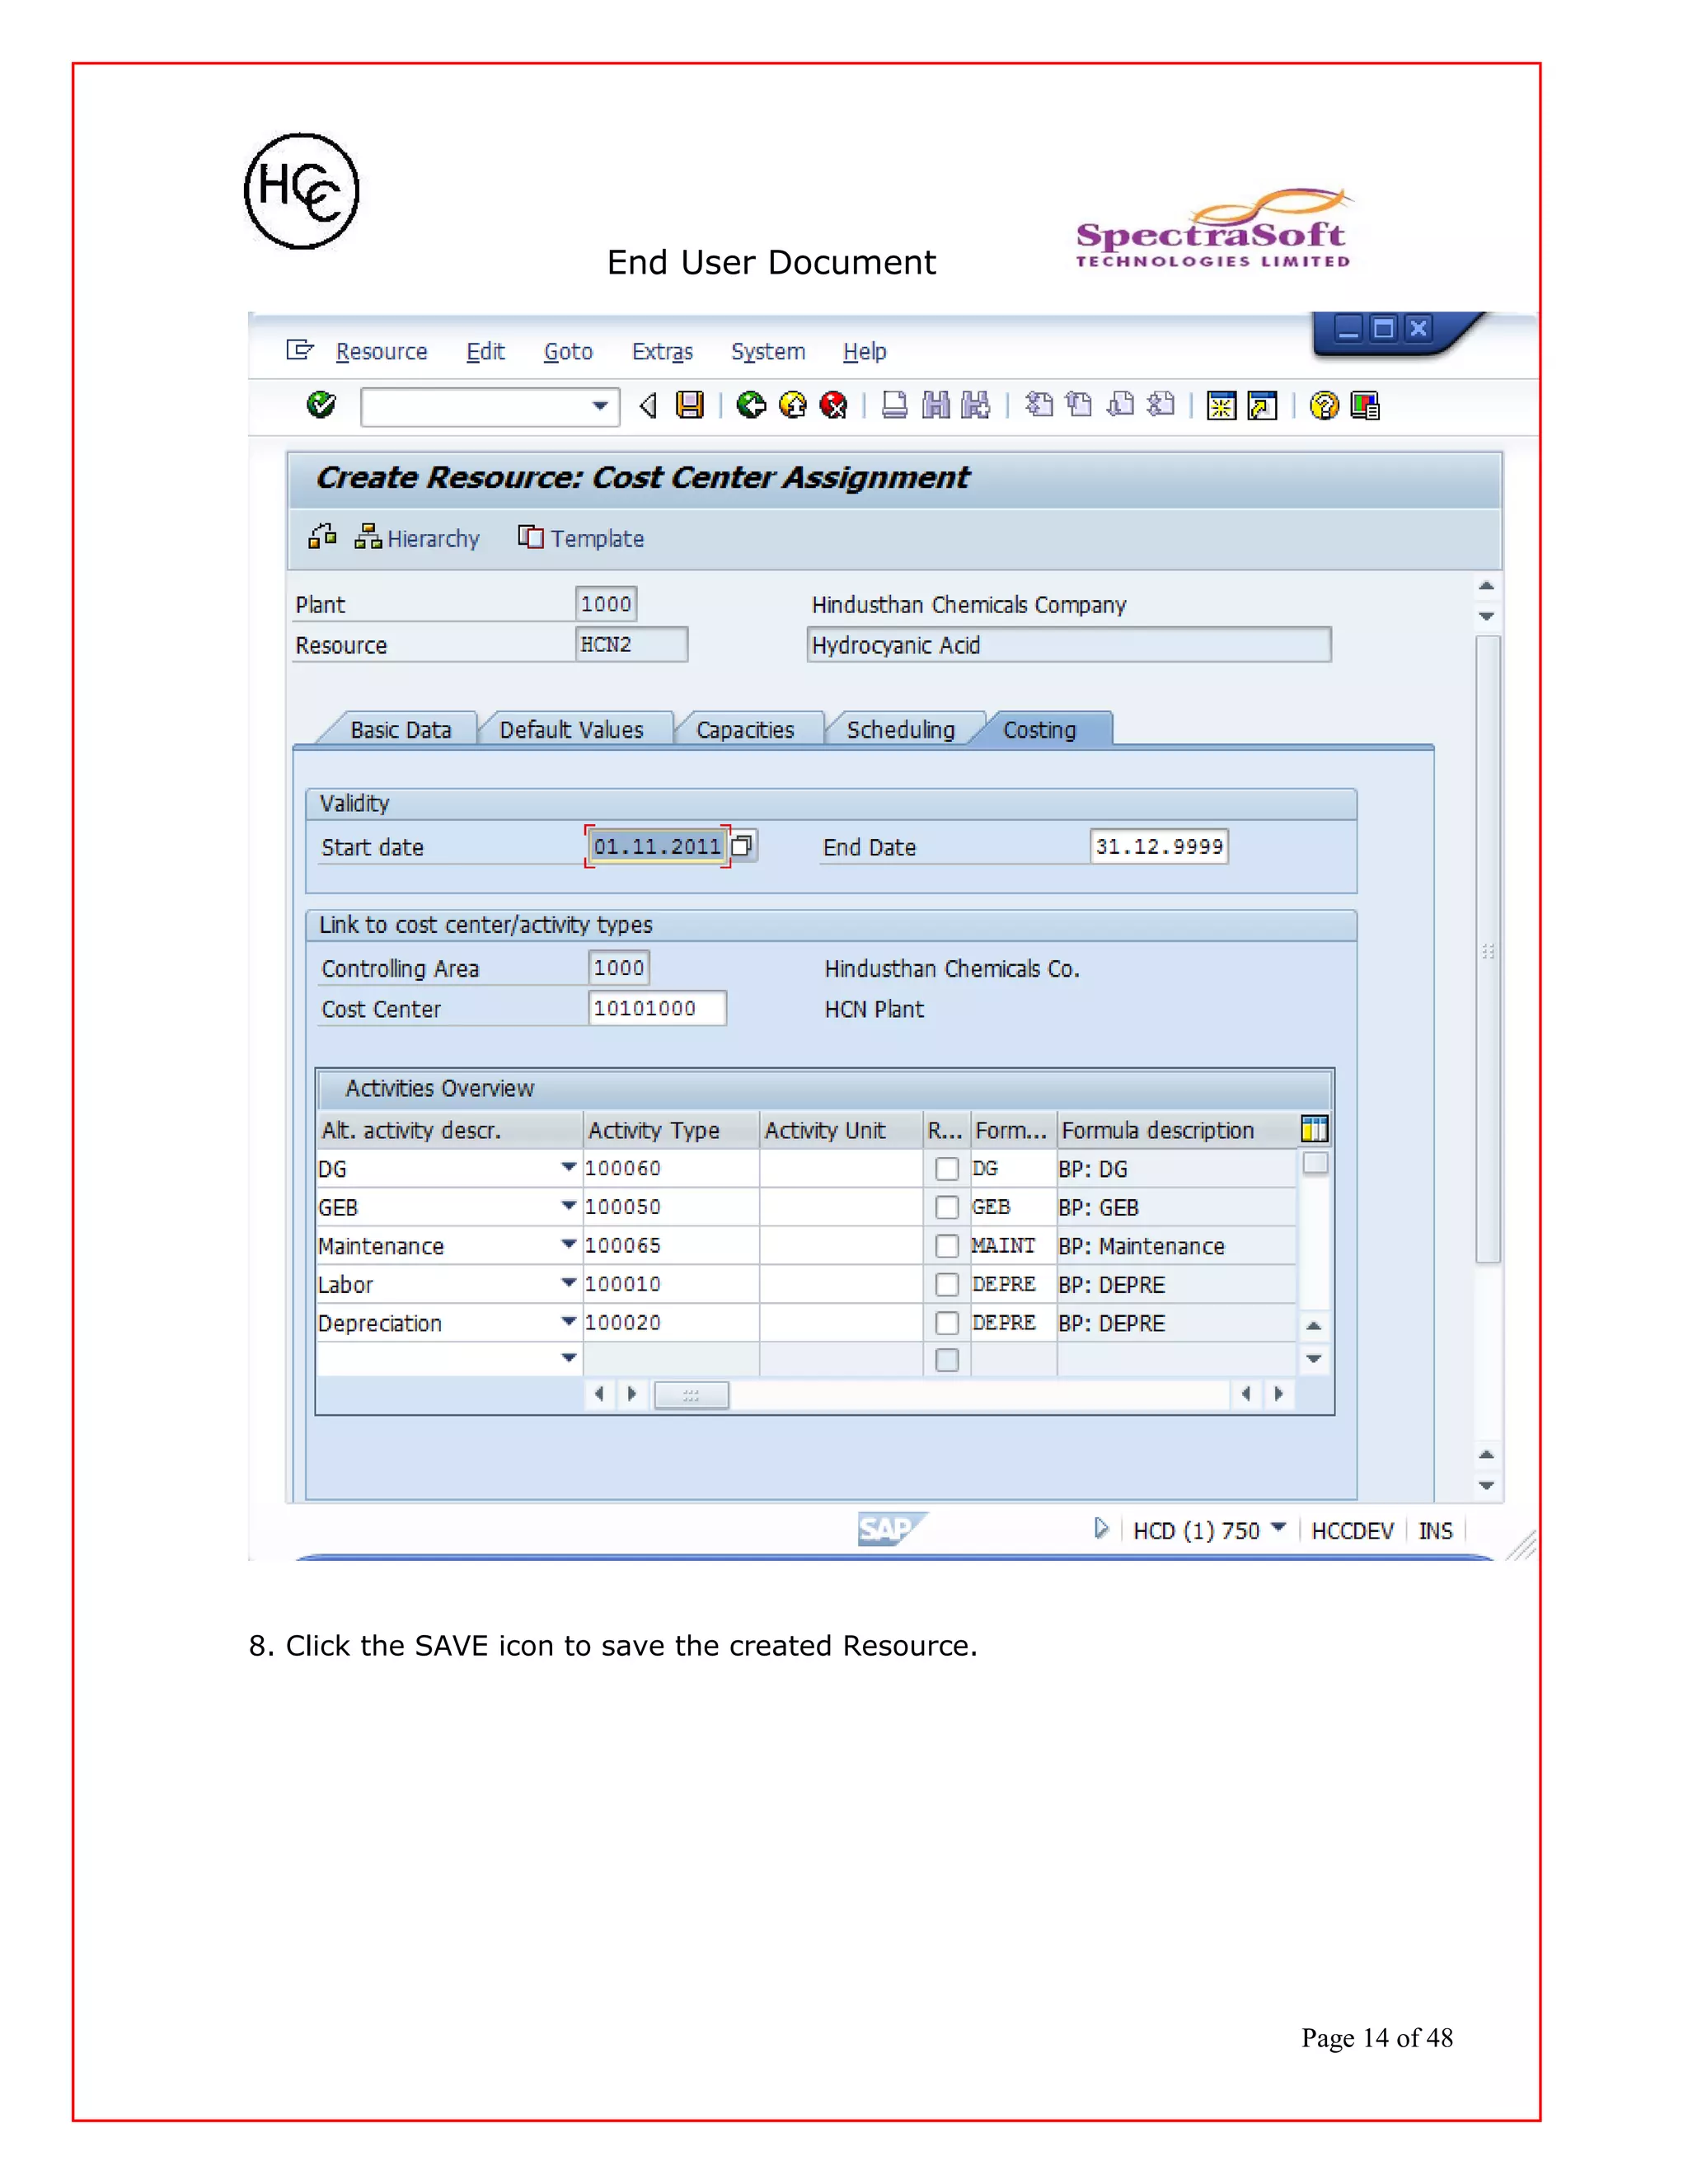Expand the empty row description dropdown
This screenshot has height=2184, width=1688.
pyautogui.click(x=568, y=1358)
